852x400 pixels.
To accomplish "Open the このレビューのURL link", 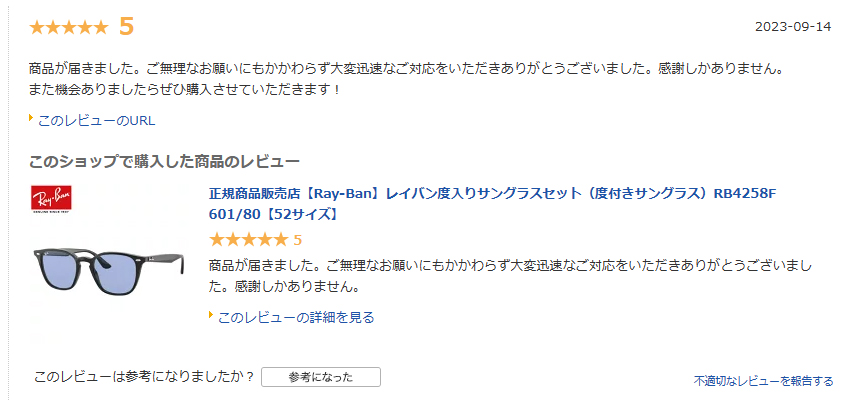I will 96,121.
